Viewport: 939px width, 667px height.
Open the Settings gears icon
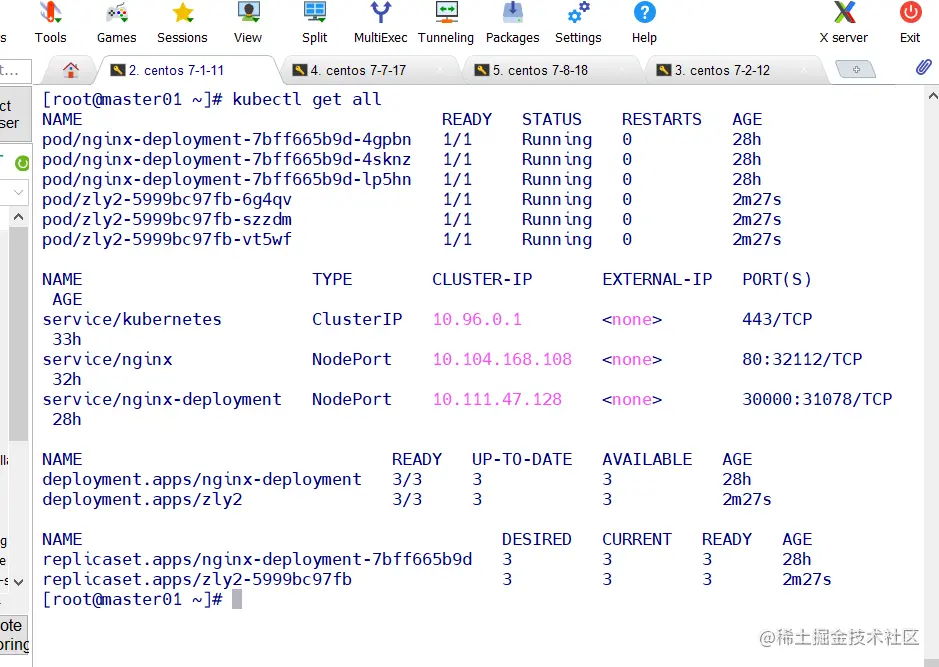578,13
